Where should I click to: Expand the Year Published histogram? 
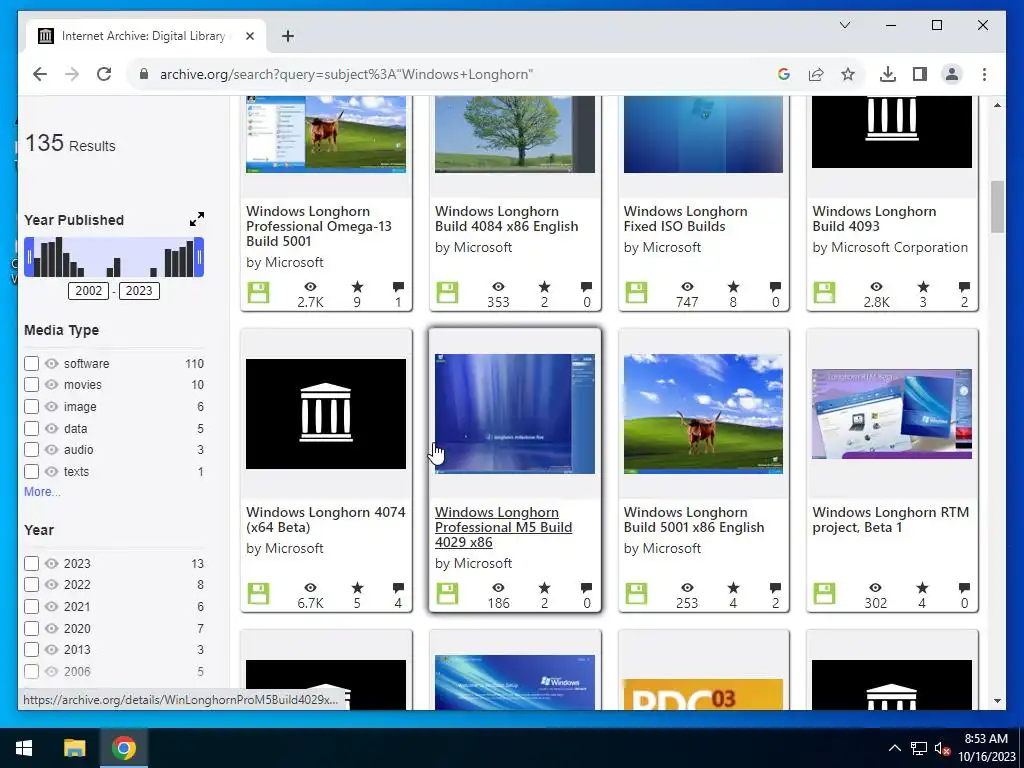[197, 219]
